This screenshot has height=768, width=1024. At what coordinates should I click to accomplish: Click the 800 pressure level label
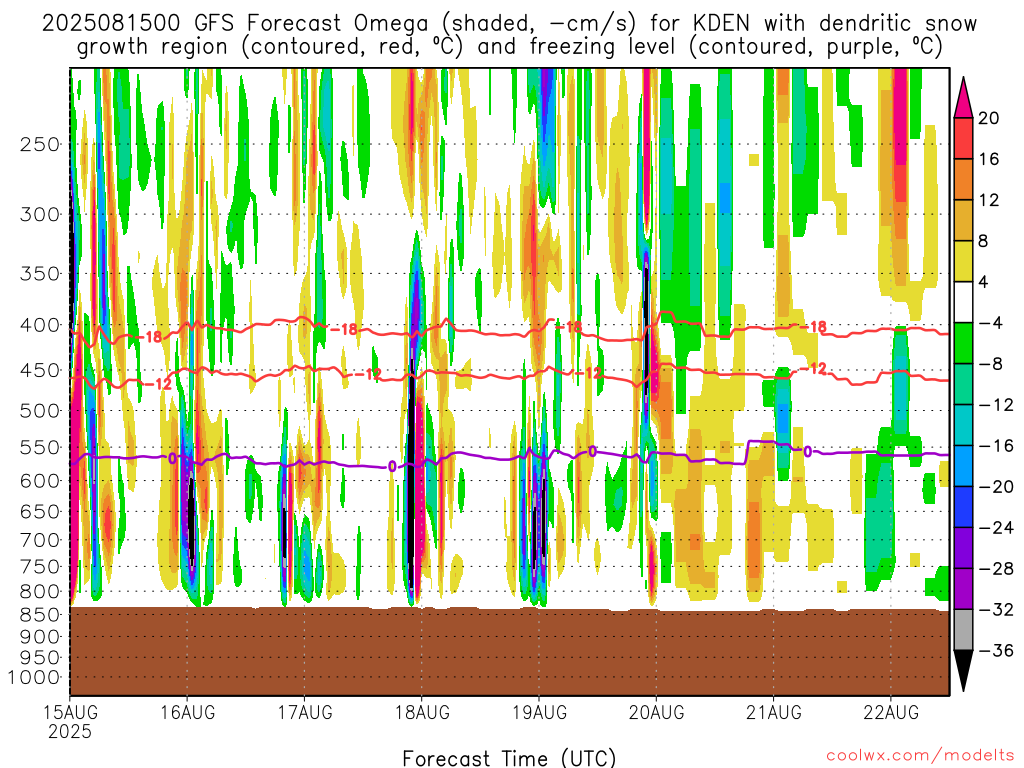pos(40,591)
